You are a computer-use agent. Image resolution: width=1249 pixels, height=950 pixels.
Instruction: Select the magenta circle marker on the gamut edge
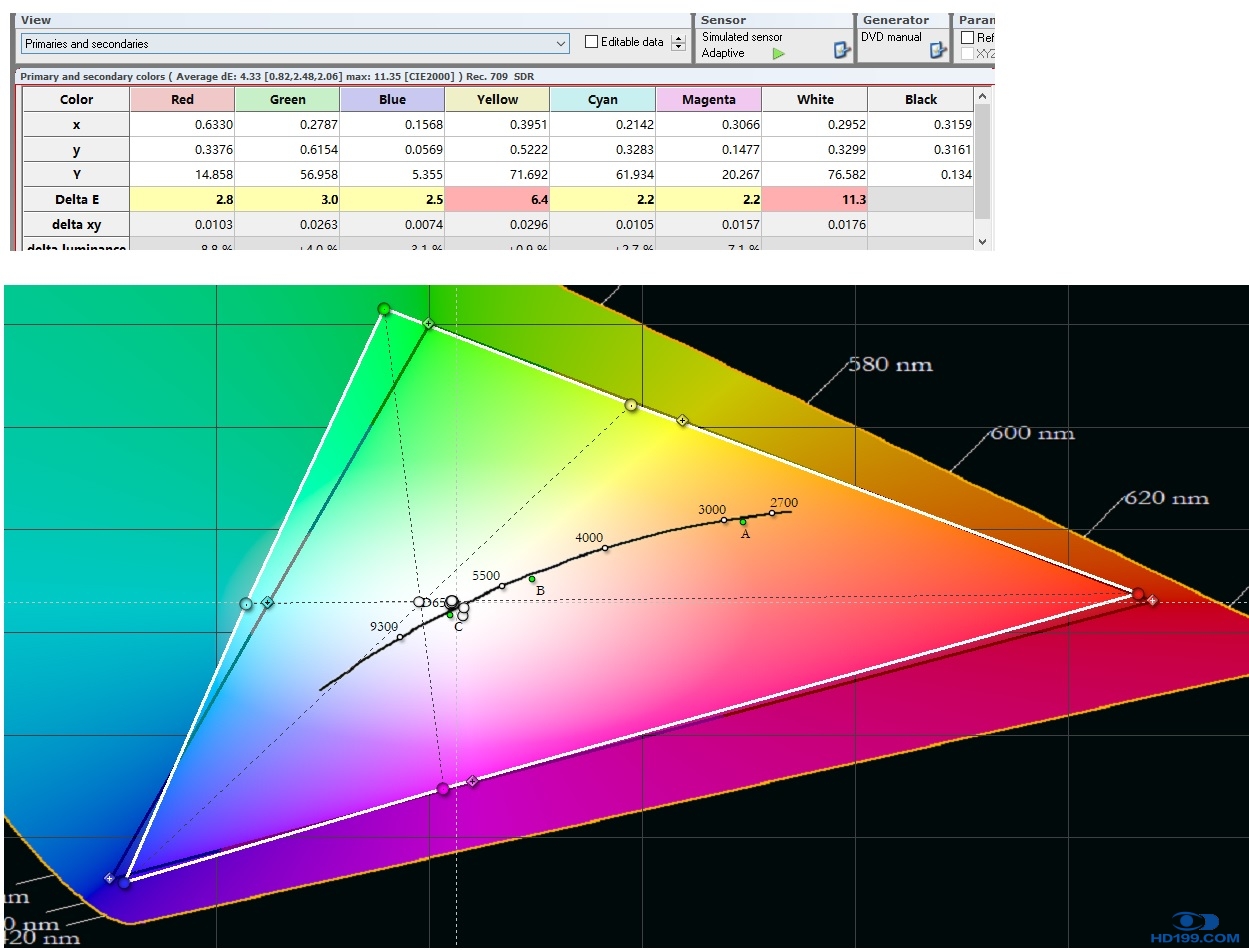pyautogui.click(x=443, y=789)
